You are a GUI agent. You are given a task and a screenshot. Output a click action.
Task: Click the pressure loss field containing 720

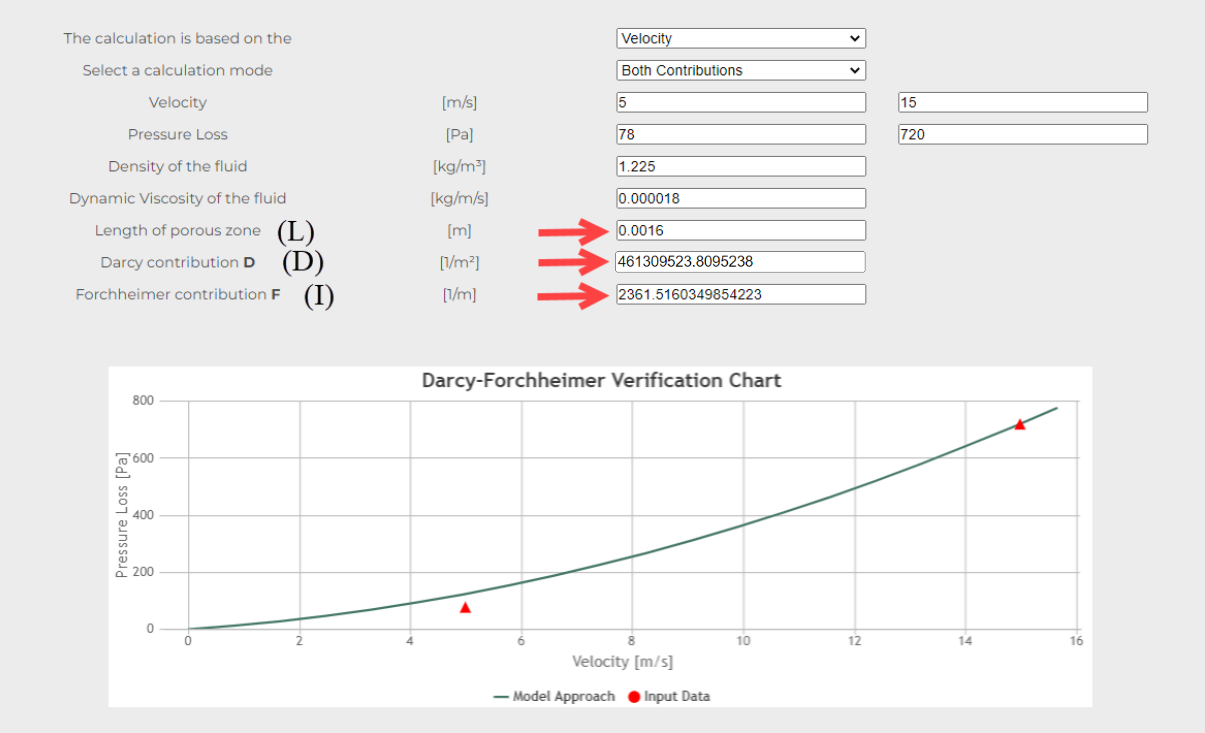coord(1022,134)
